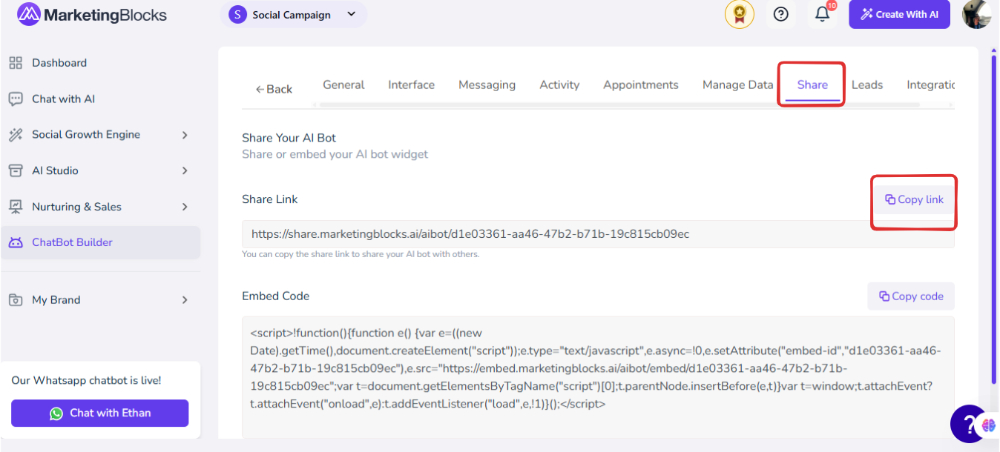Click the 'Share Link' label
The height and width of the screenshot is (452, 1000).
[x=270, y=199]
